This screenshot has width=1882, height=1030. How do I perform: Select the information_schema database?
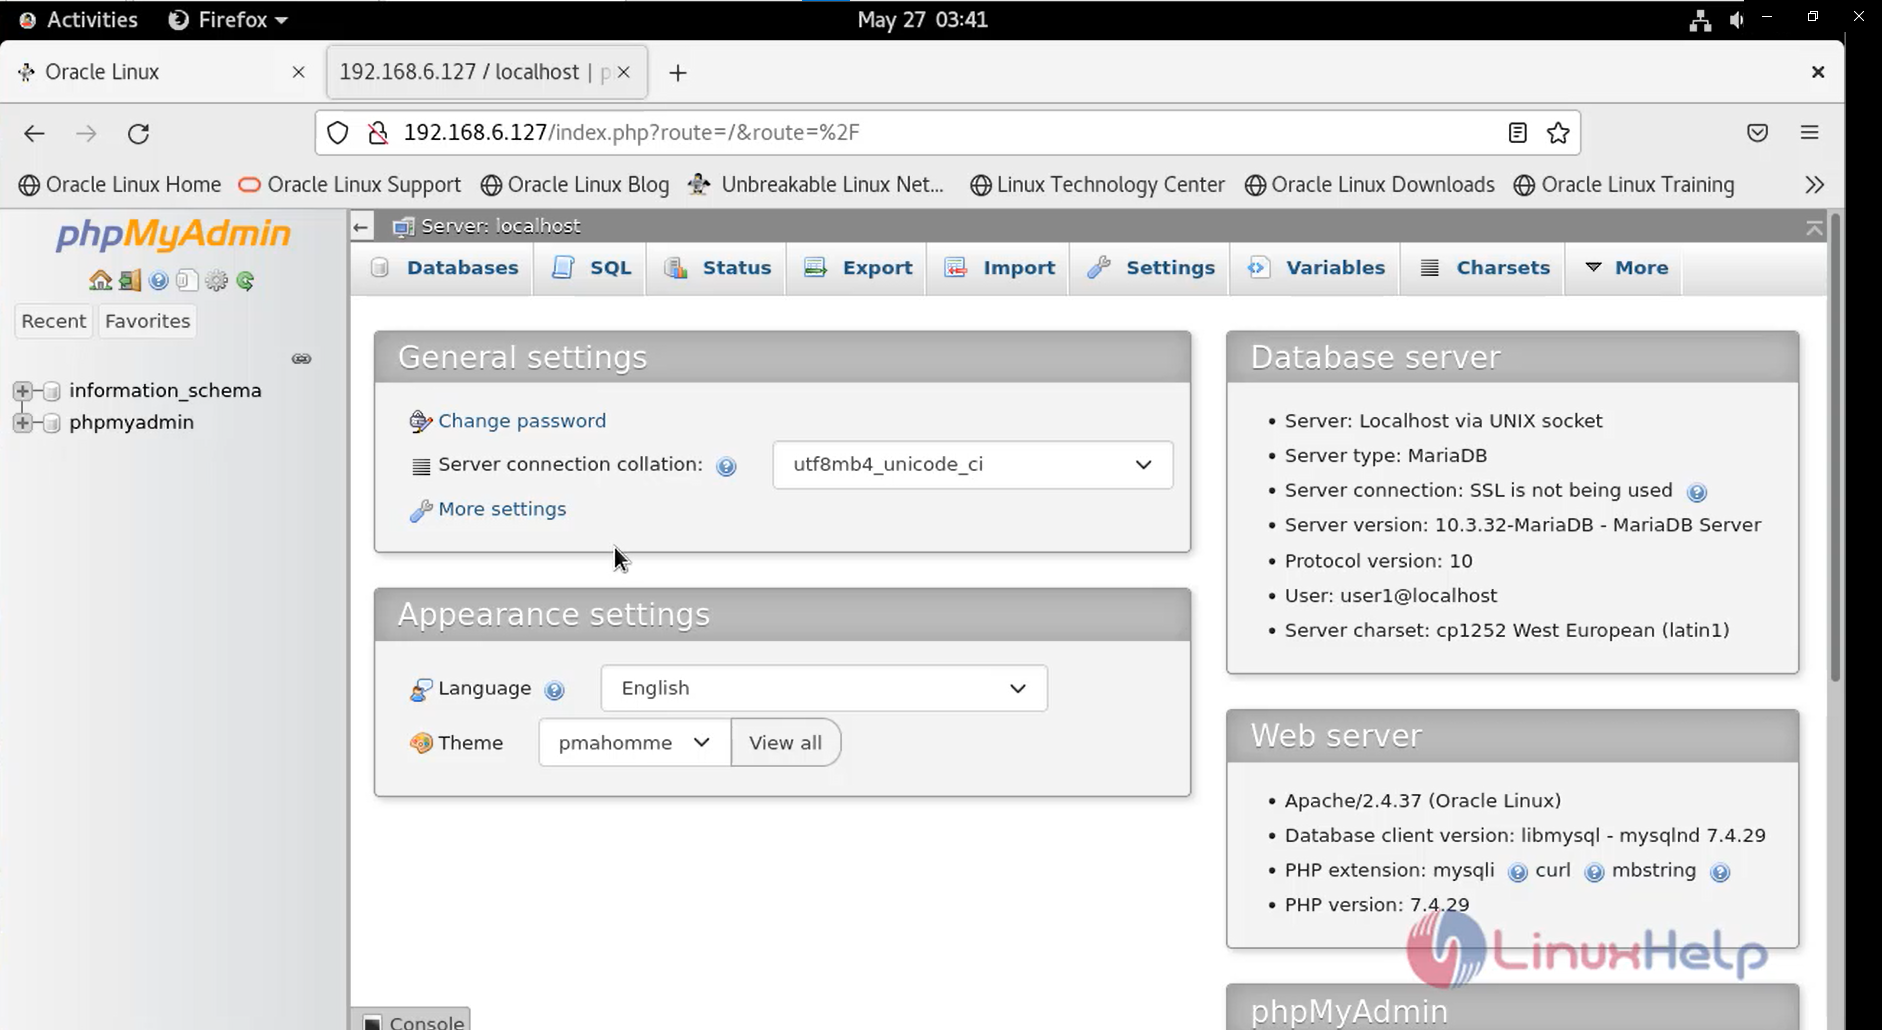(x=165, y=391)
